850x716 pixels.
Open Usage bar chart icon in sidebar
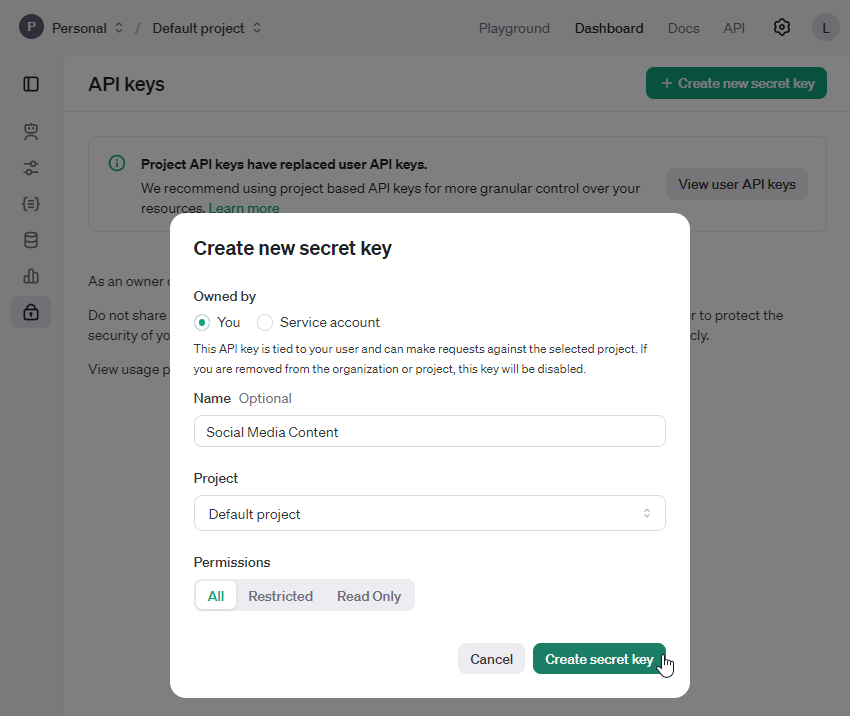click(31, 276)
